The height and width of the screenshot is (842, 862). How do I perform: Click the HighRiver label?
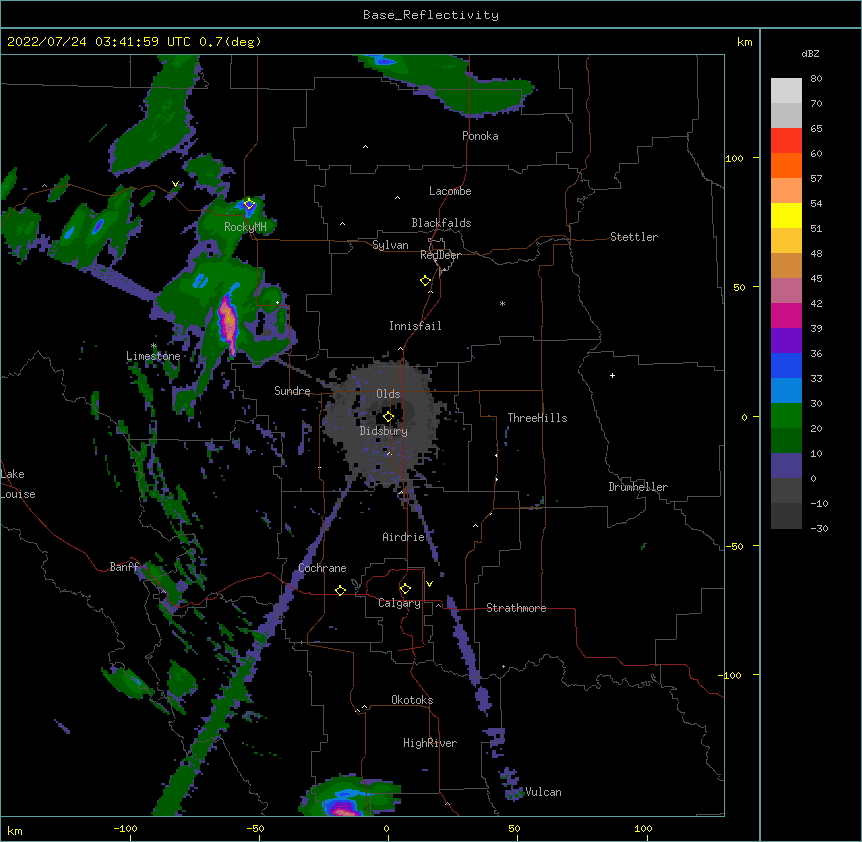click(x=430, y=743)
